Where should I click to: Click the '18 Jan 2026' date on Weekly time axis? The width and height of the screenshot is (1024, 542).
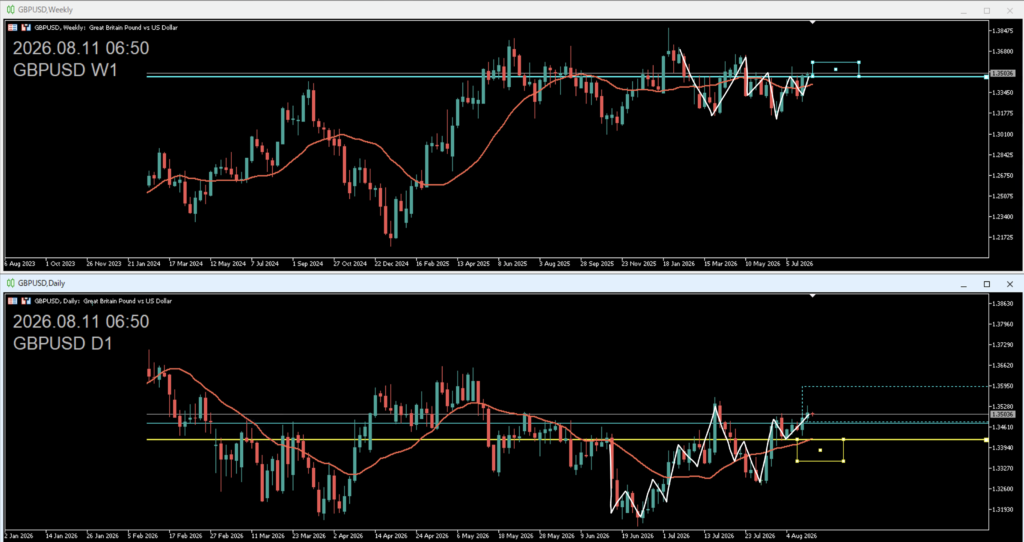click(x=679, y=264)
